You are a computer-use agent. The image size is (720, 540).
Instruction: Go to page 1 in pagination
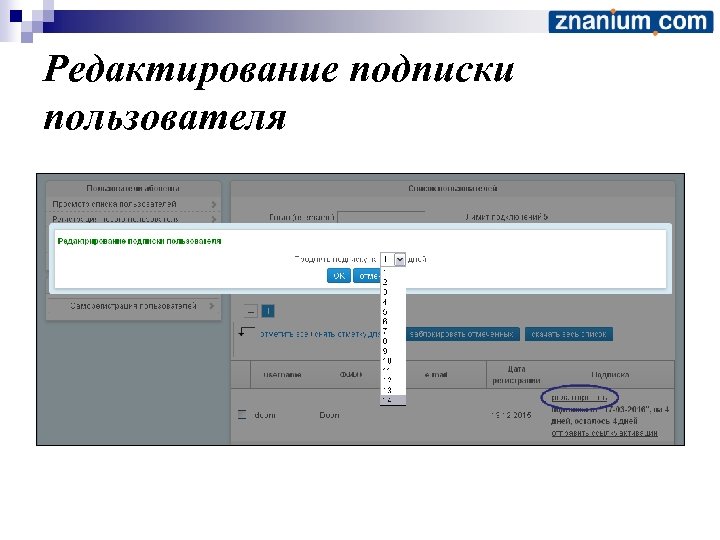pos(268,312)
